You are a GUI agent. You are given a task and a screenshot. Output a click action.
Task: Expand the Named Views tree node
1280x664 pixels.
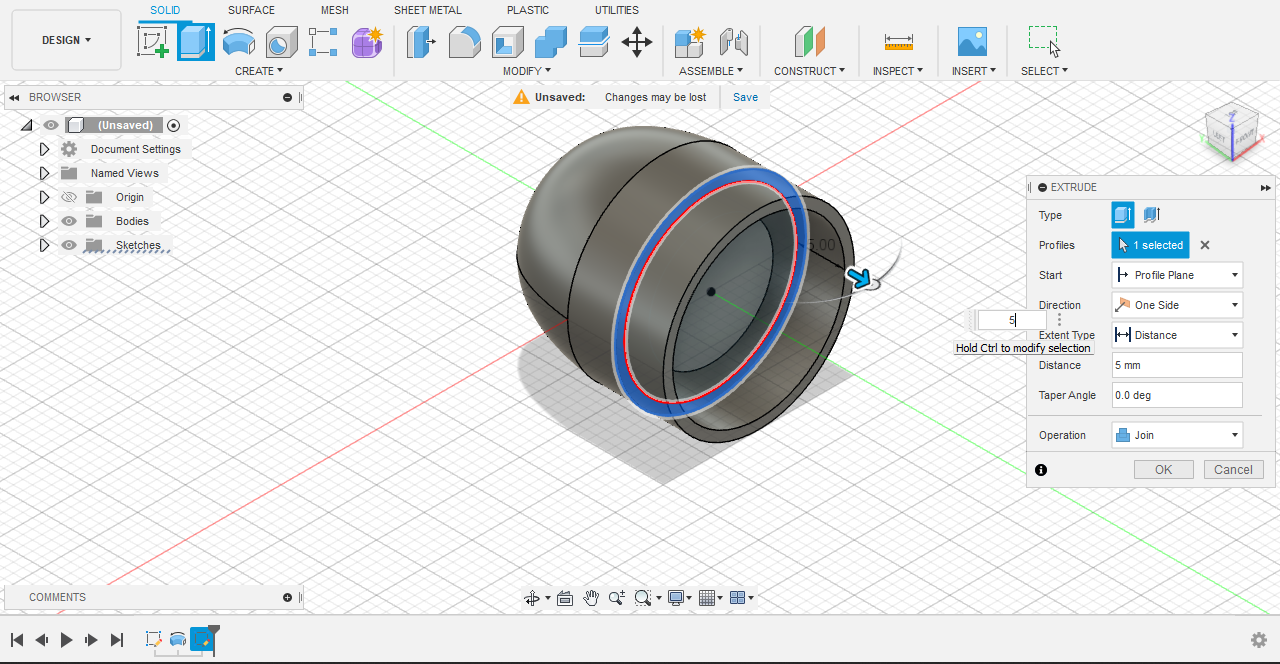(44, 173)
